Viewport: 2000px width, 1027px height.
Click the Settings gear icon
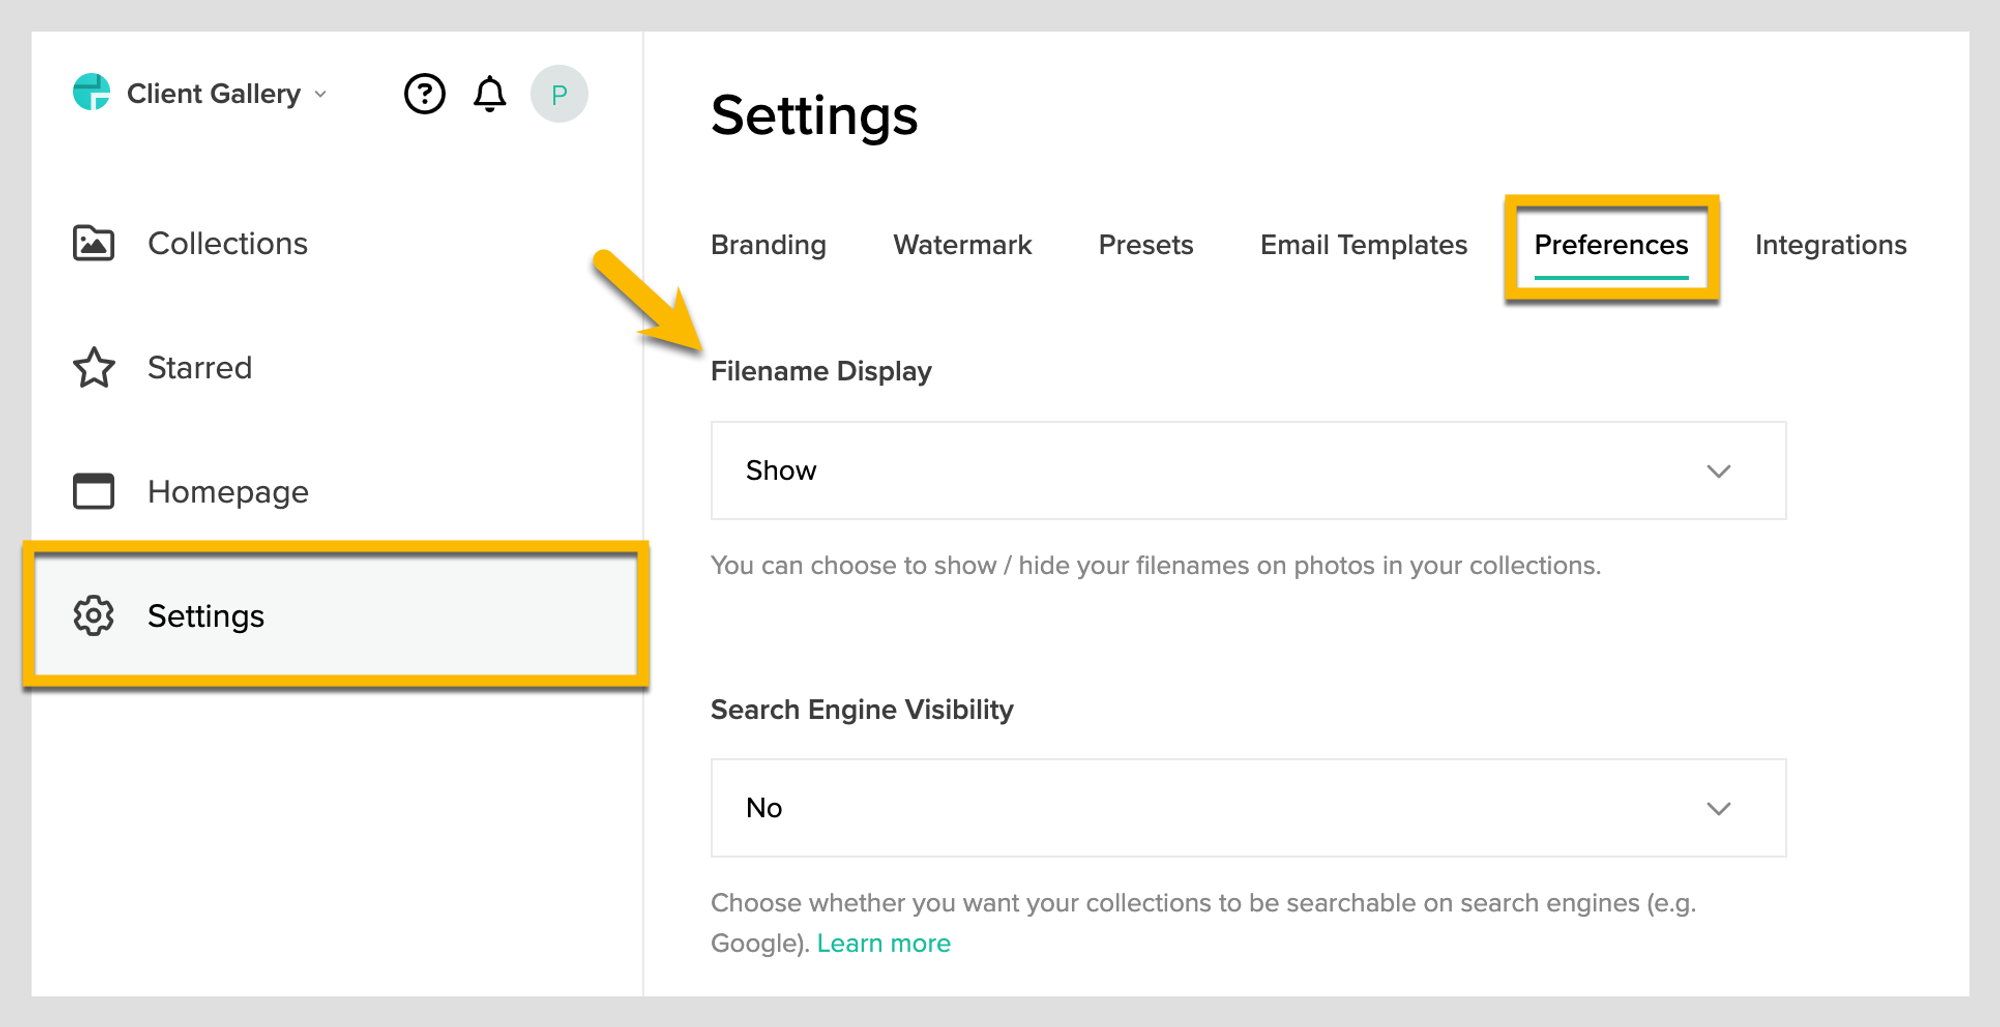coord(94,616)
